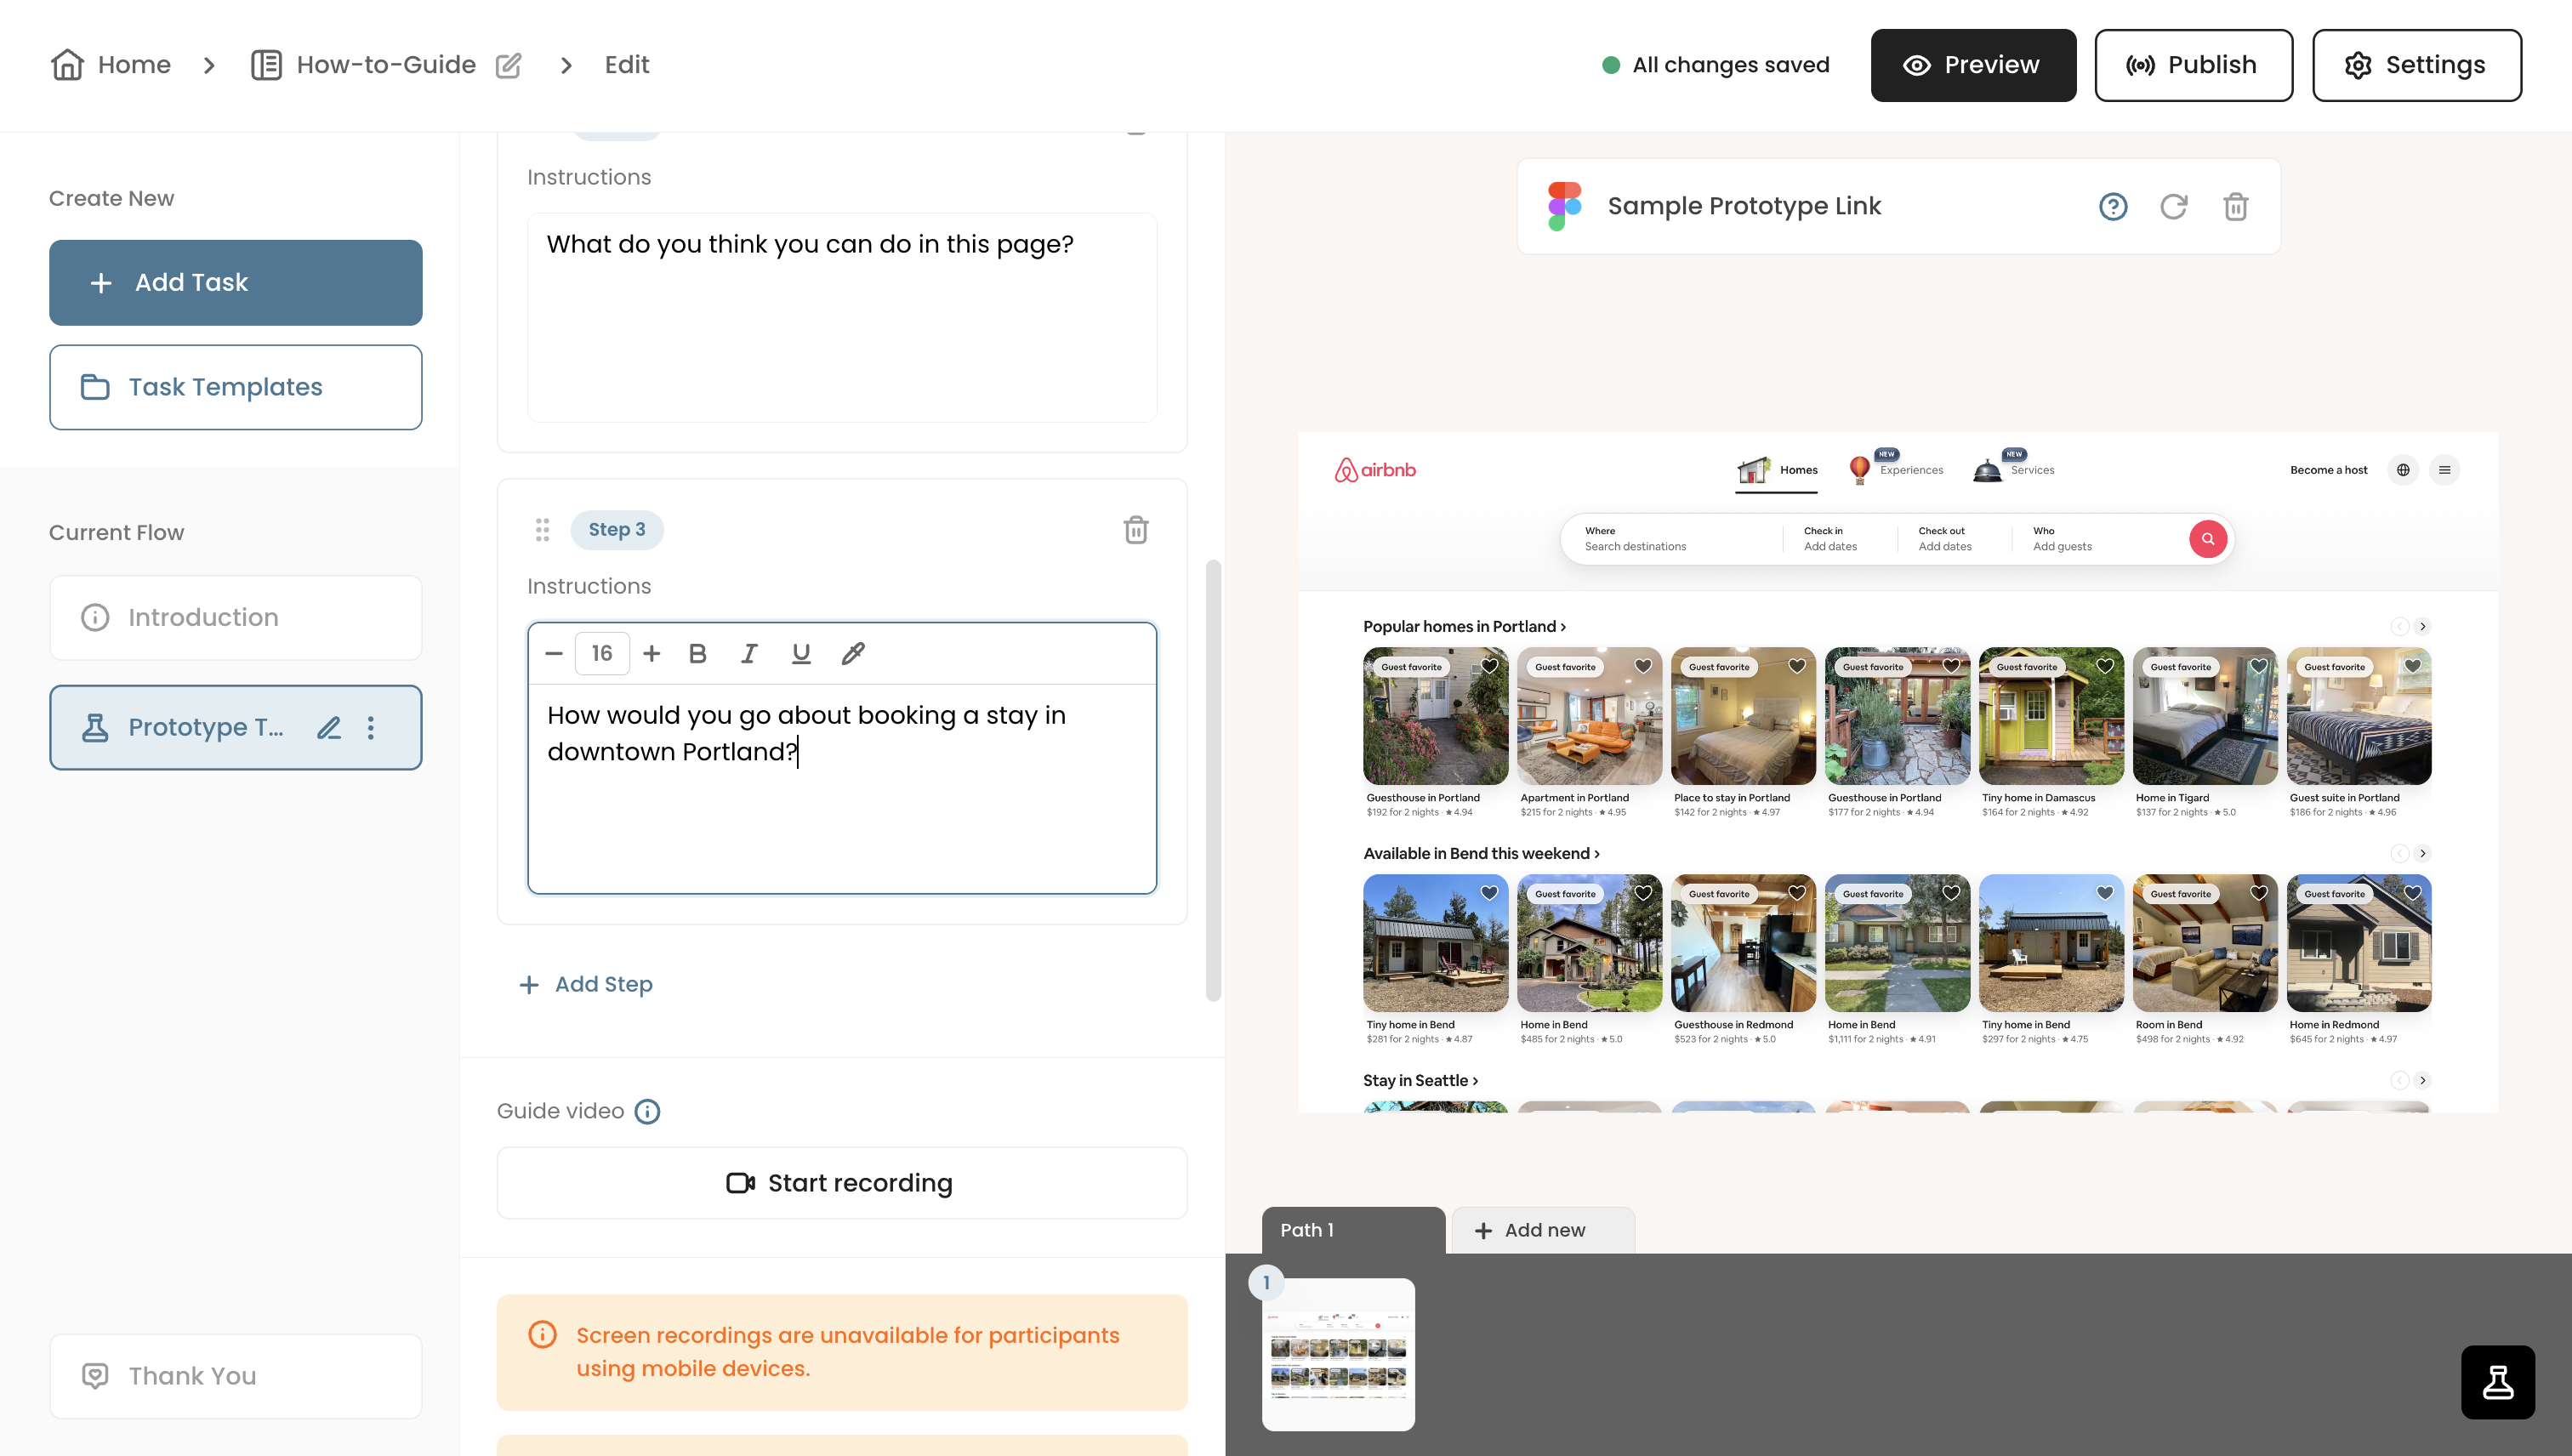Image resolution: width=2572 pixels, height=1456 pixels.
Task: Click the Publish button
Action: (2193, 65)
